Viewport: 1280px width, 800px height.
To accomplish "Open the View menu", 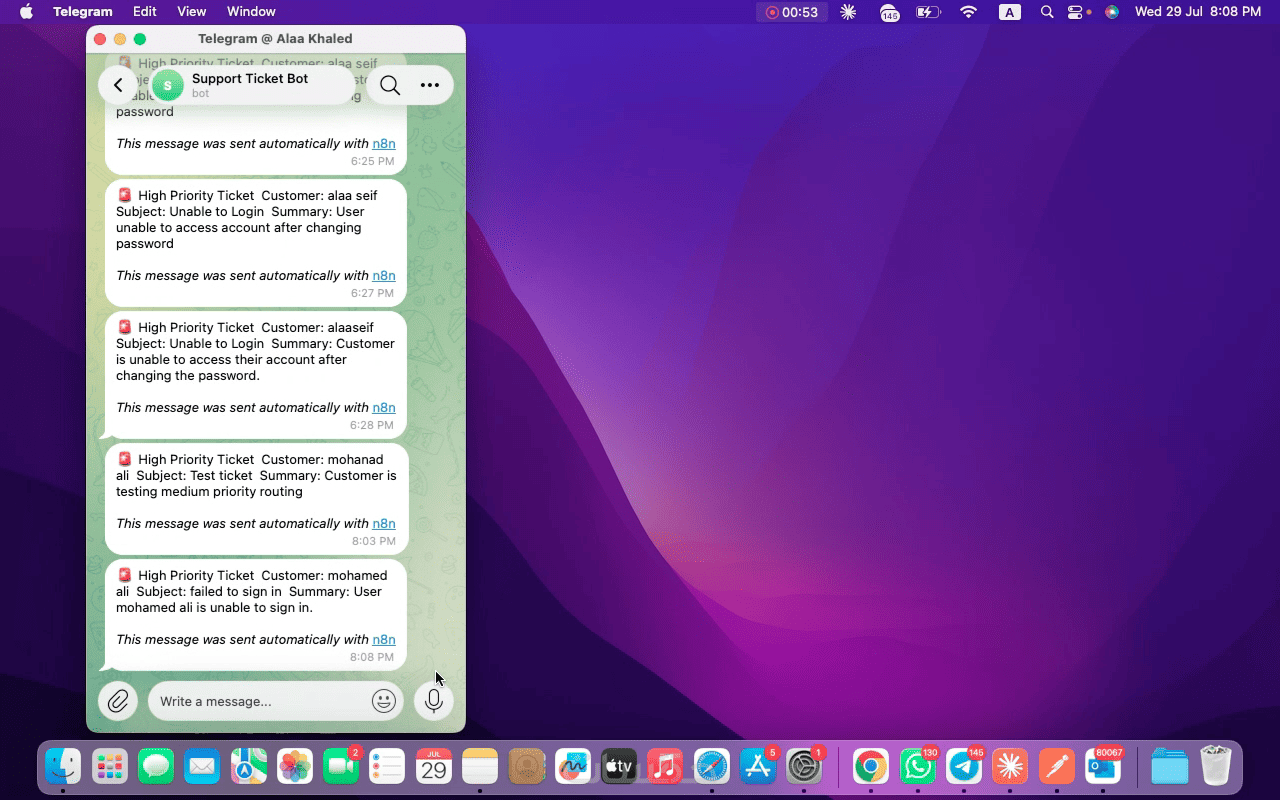I will coord(191,12).
